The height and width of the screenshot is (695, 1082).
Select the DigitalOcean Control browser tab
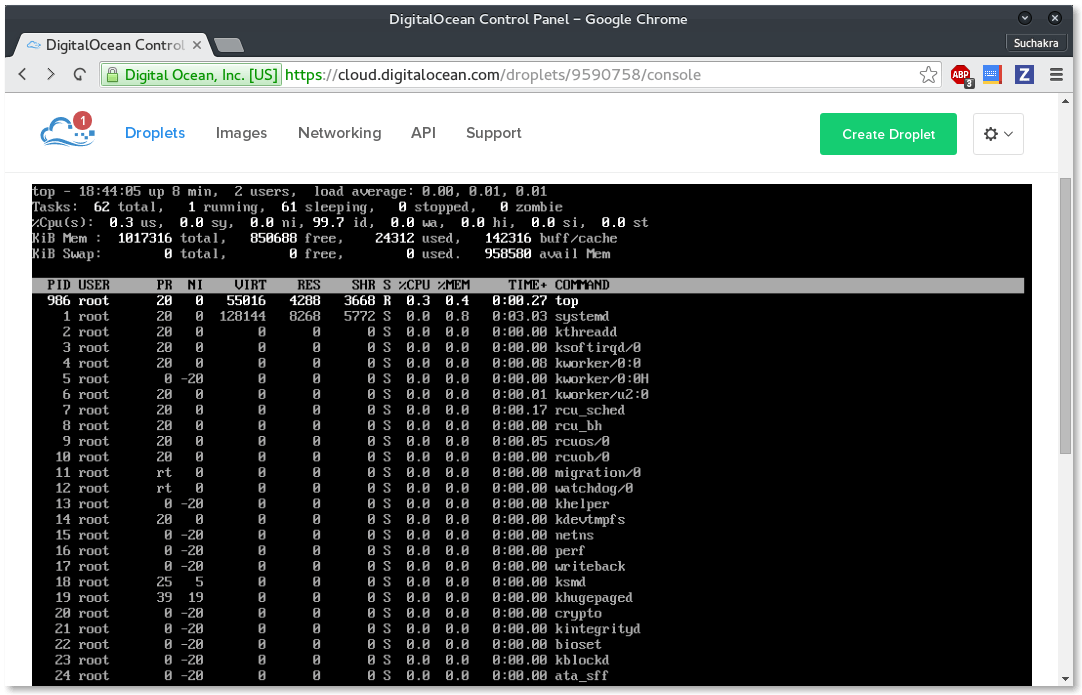coord(114,45)
